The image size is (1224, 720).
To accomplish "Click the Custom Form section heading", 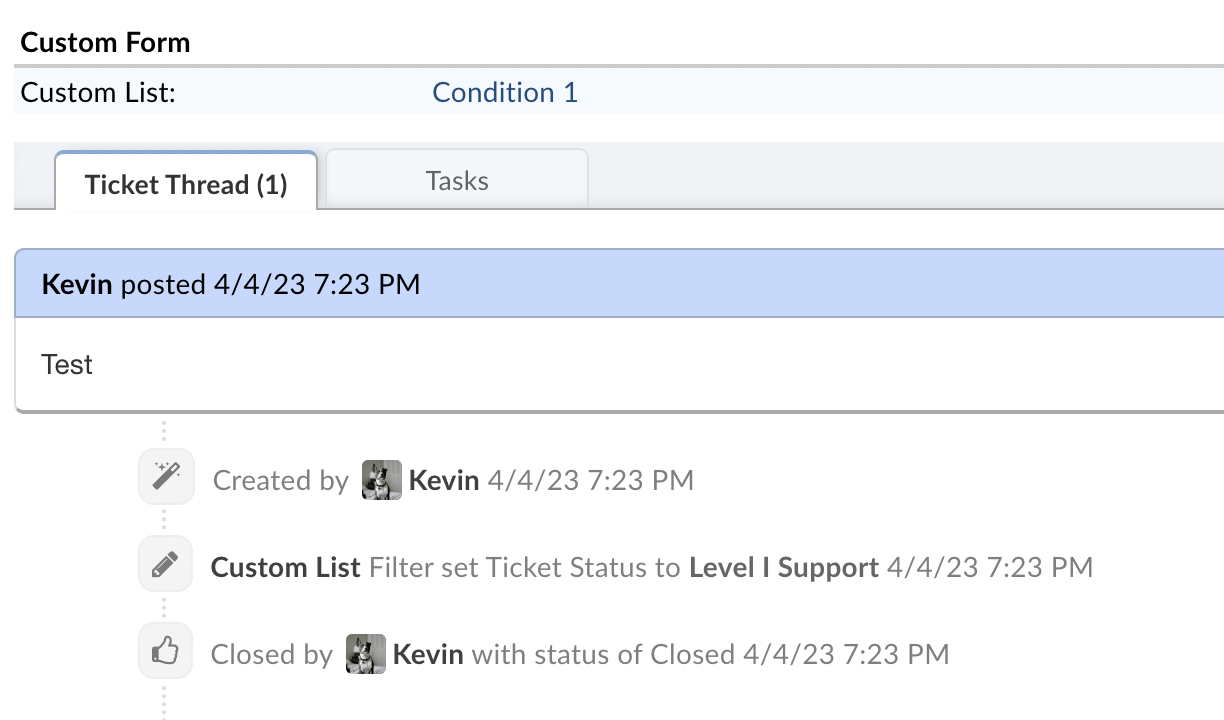I will [x=105, y=42].
